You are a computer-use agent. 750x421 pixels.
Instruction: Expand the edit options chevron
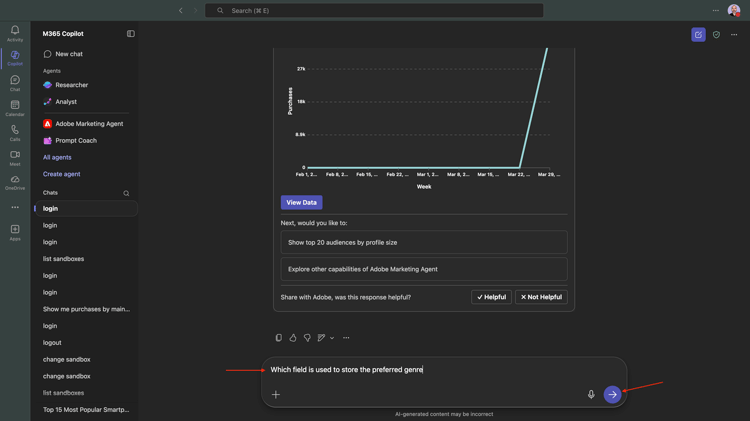(332, 338)
